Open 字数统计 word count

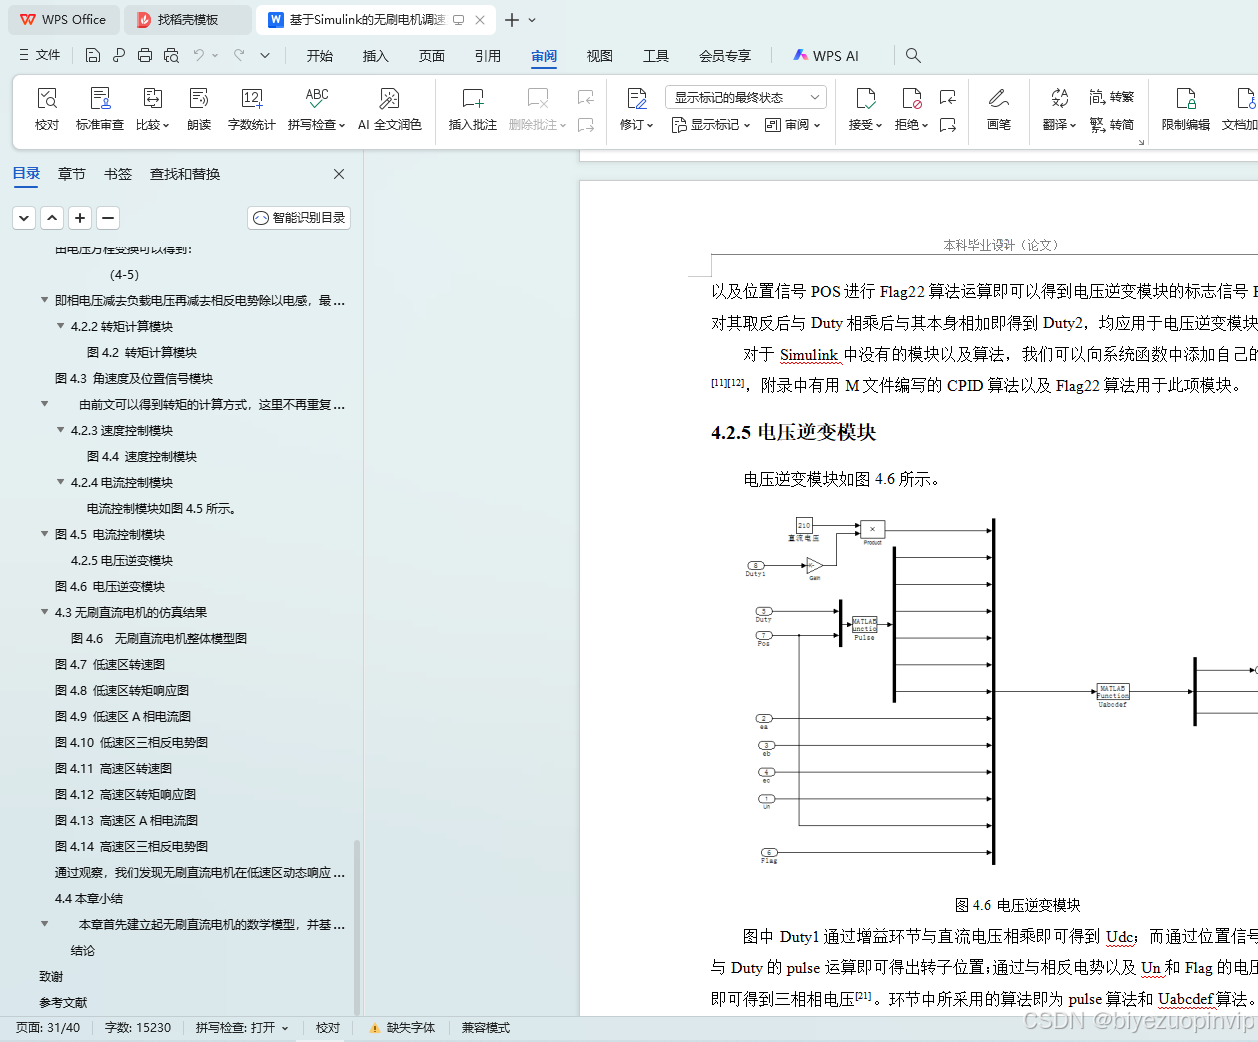pos(251,109)
